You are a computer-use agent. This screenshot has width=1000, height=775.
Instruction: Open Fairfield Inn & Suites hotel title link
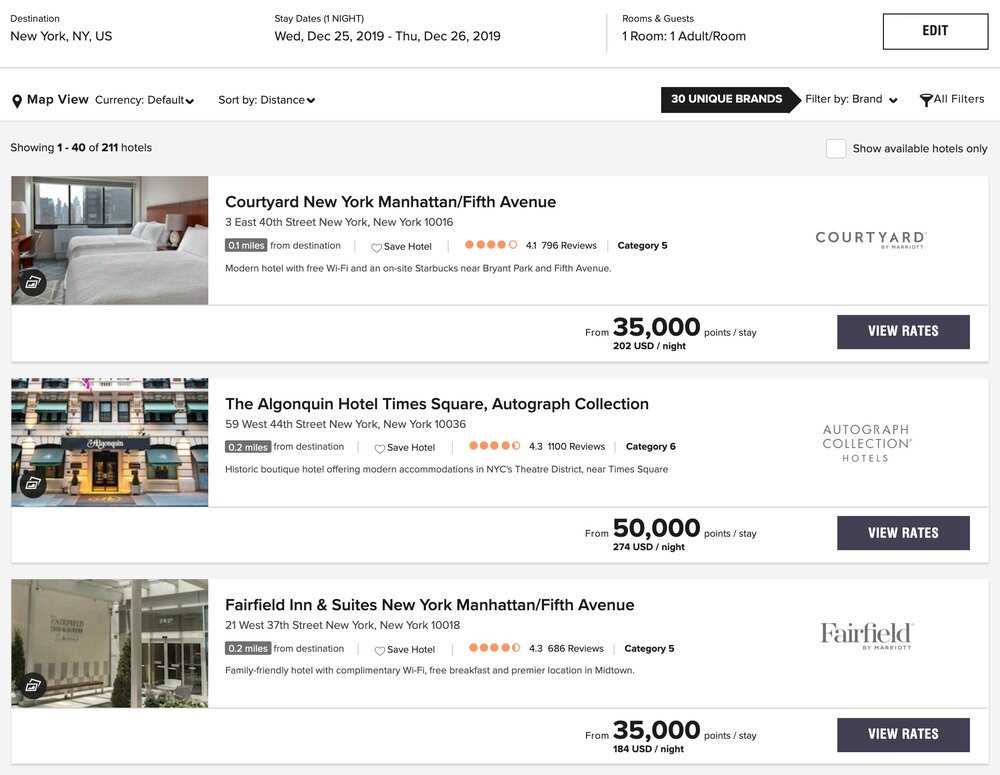429,605
